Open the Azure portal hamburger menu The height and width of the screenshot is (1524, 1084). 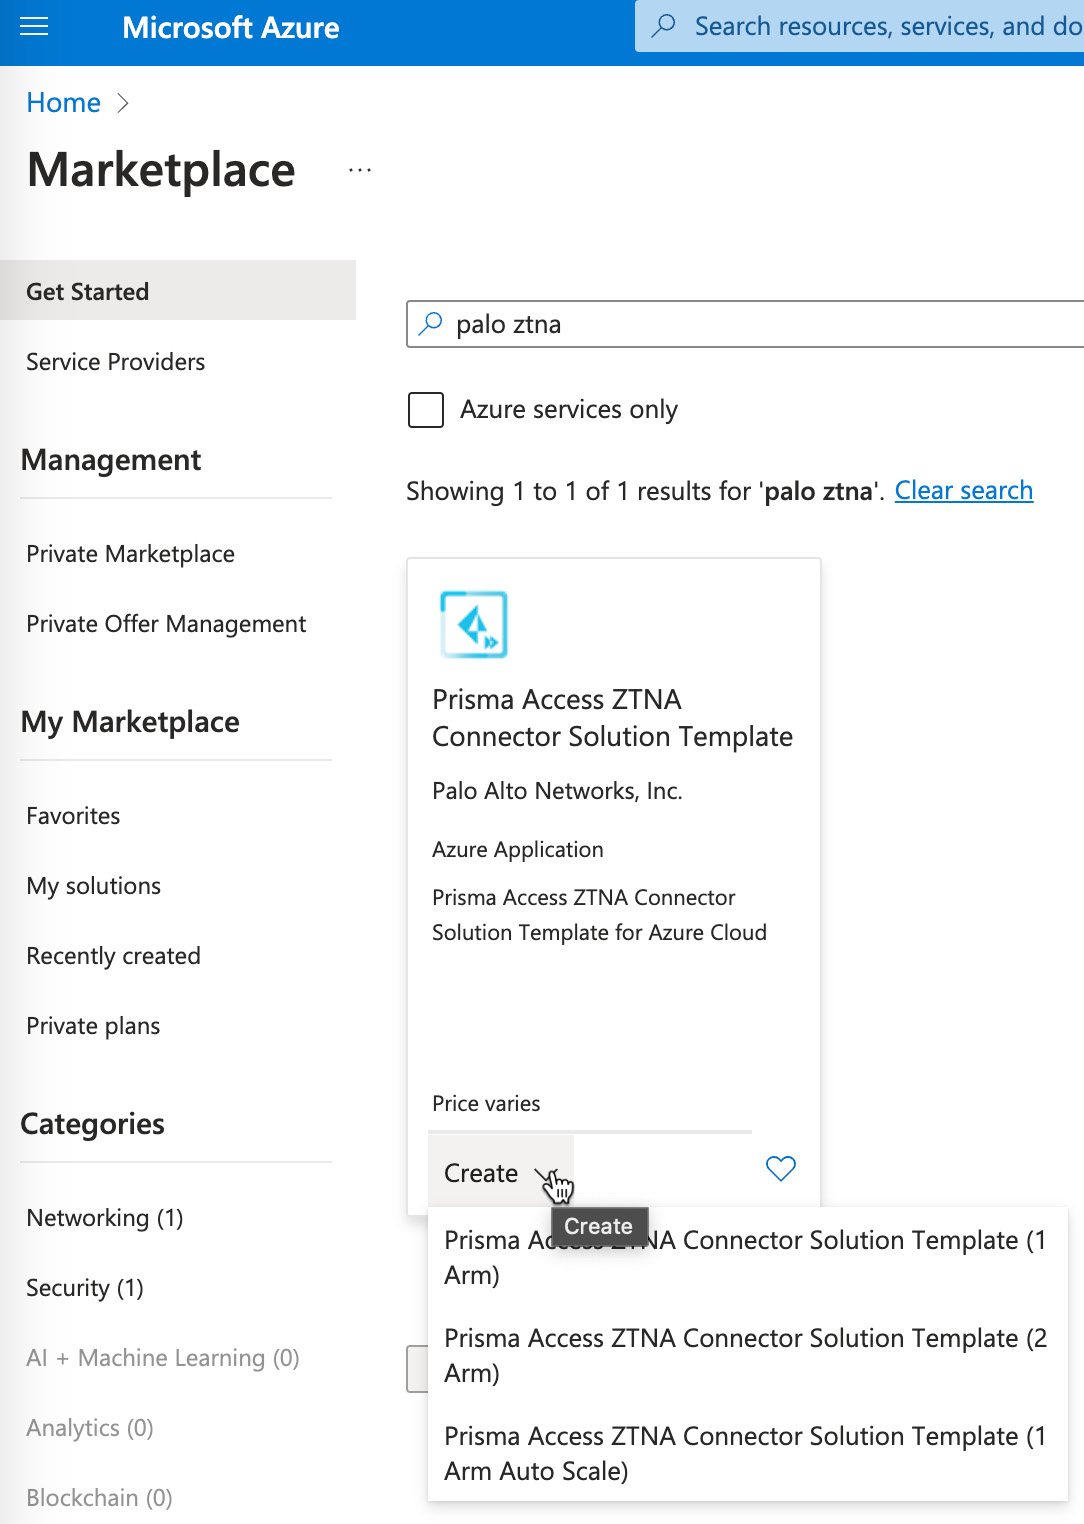pos(34,27)
